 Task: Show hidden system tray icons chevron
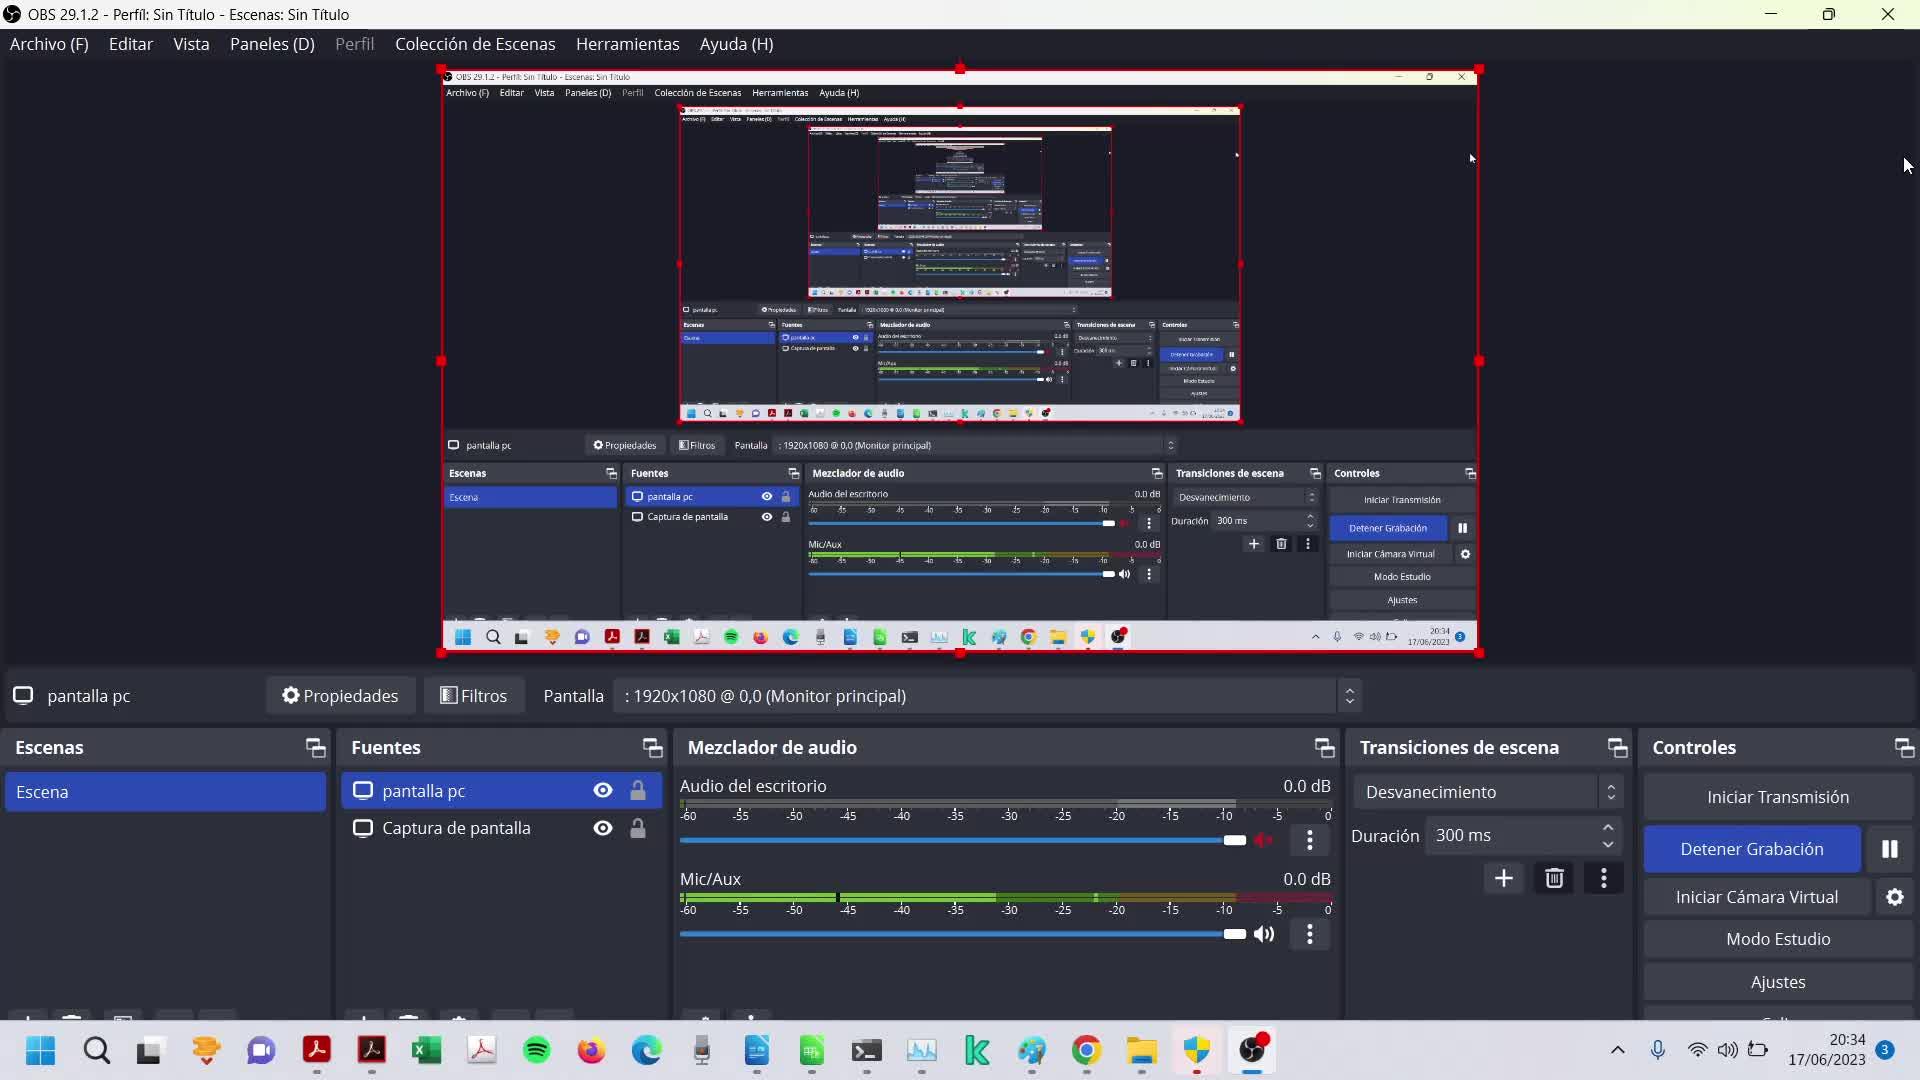[x=1617, y=1050]
